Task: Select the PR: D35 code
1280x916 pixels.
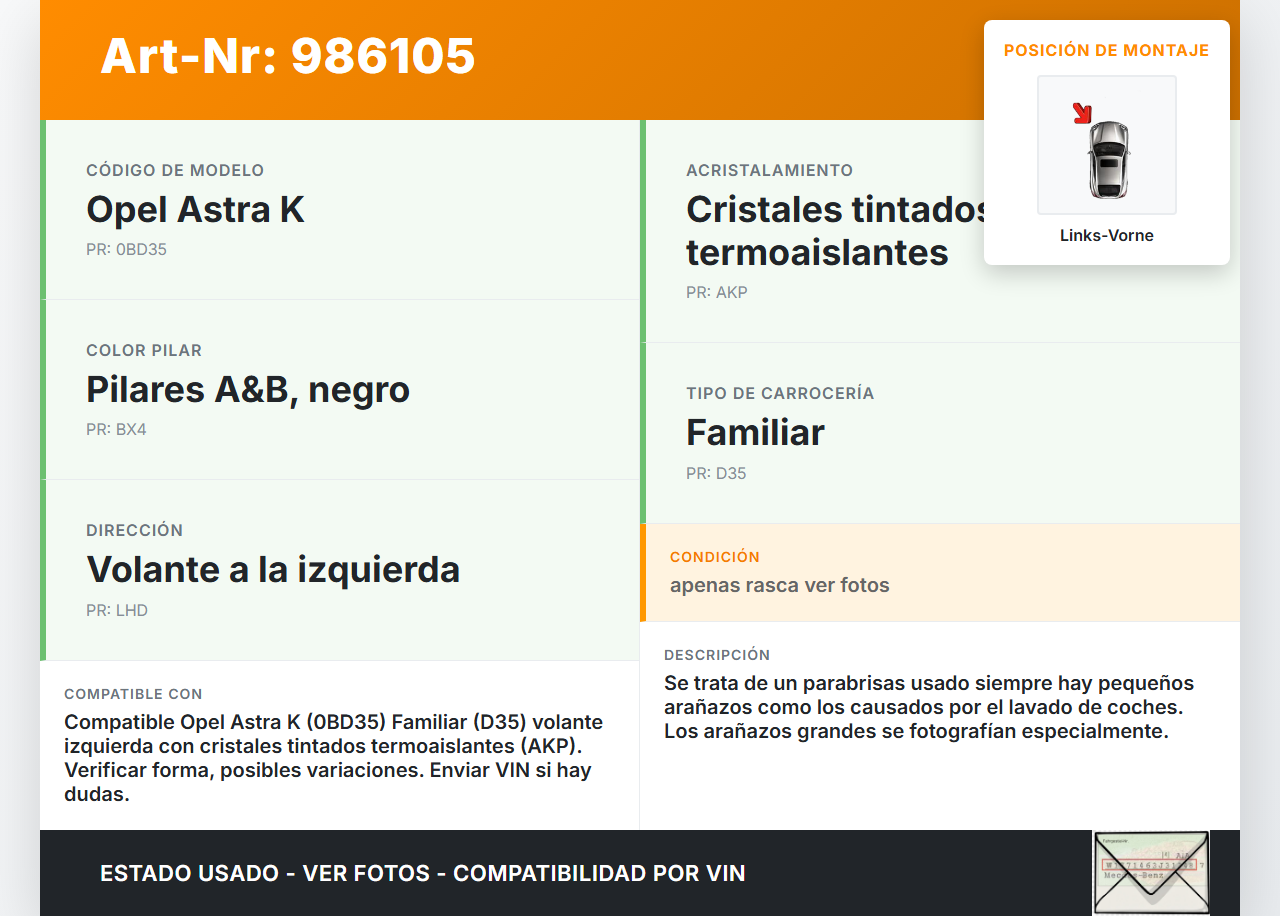Action: [716, 474]
